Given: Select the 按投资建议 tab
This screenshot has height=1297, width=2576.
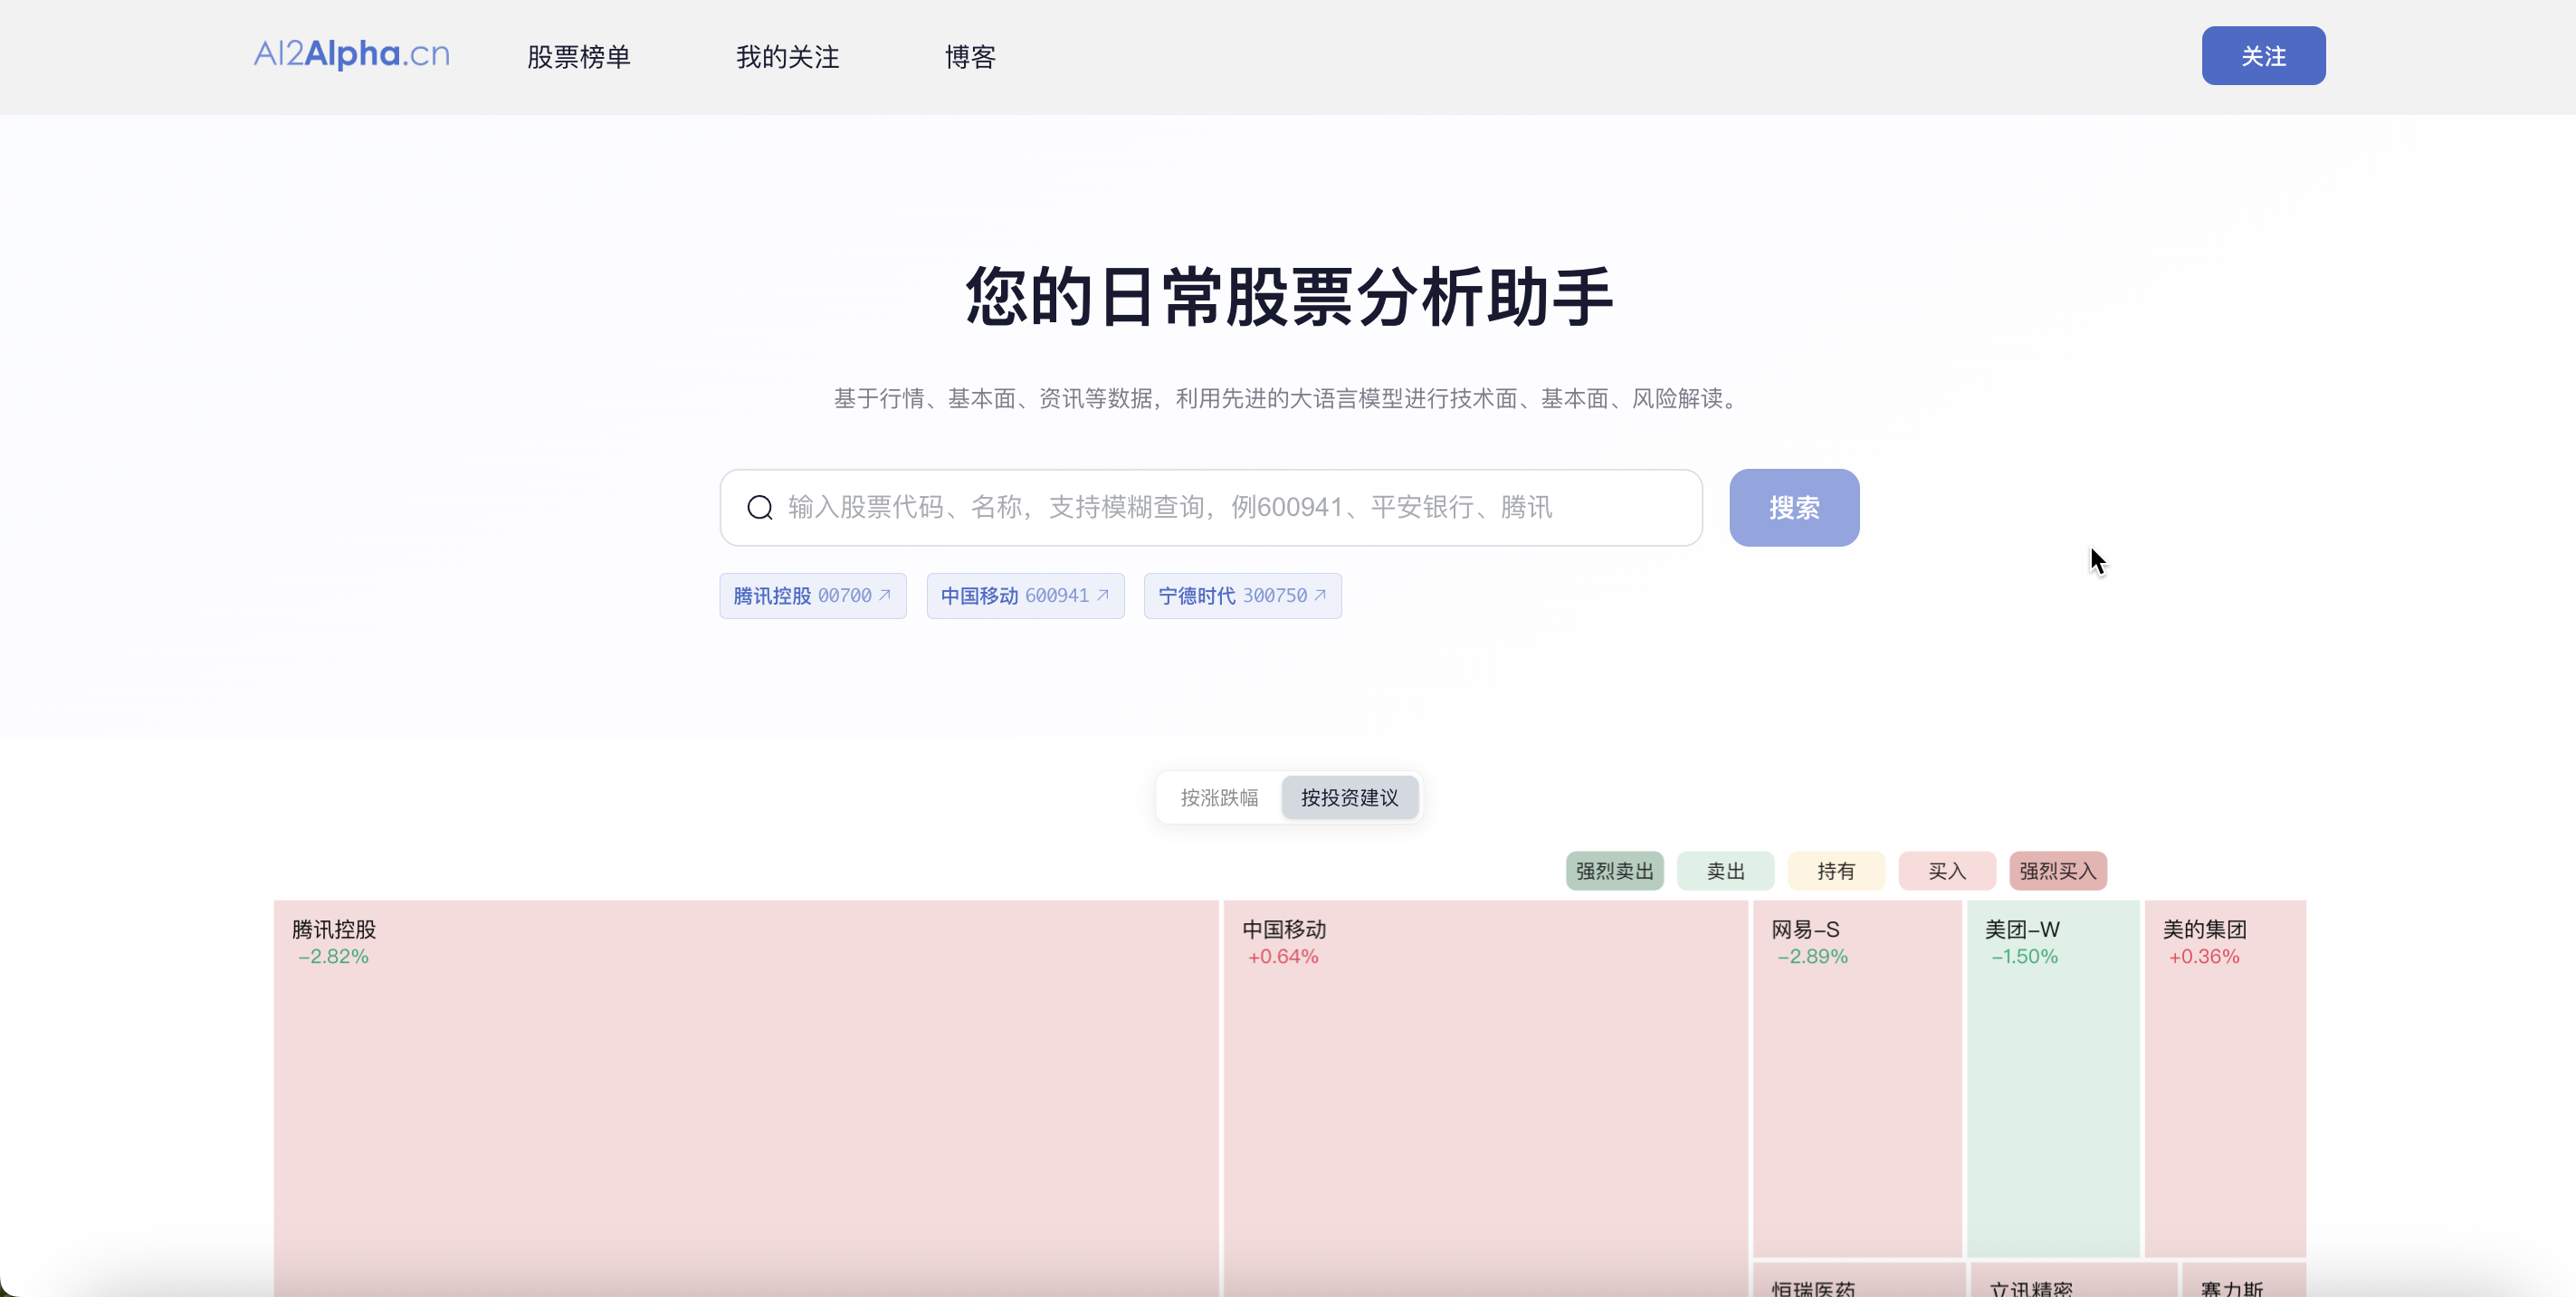Looking at the screenshot, I should (x=1349, y=798).
